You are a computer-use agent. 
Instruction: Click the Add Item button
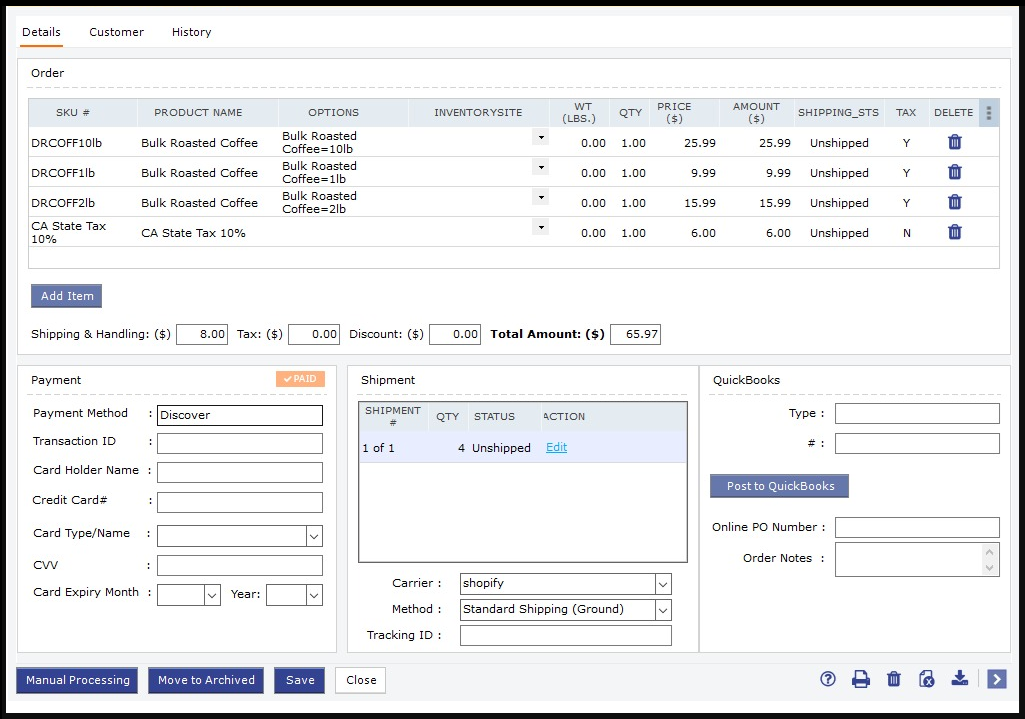click(x=66, y=296)
